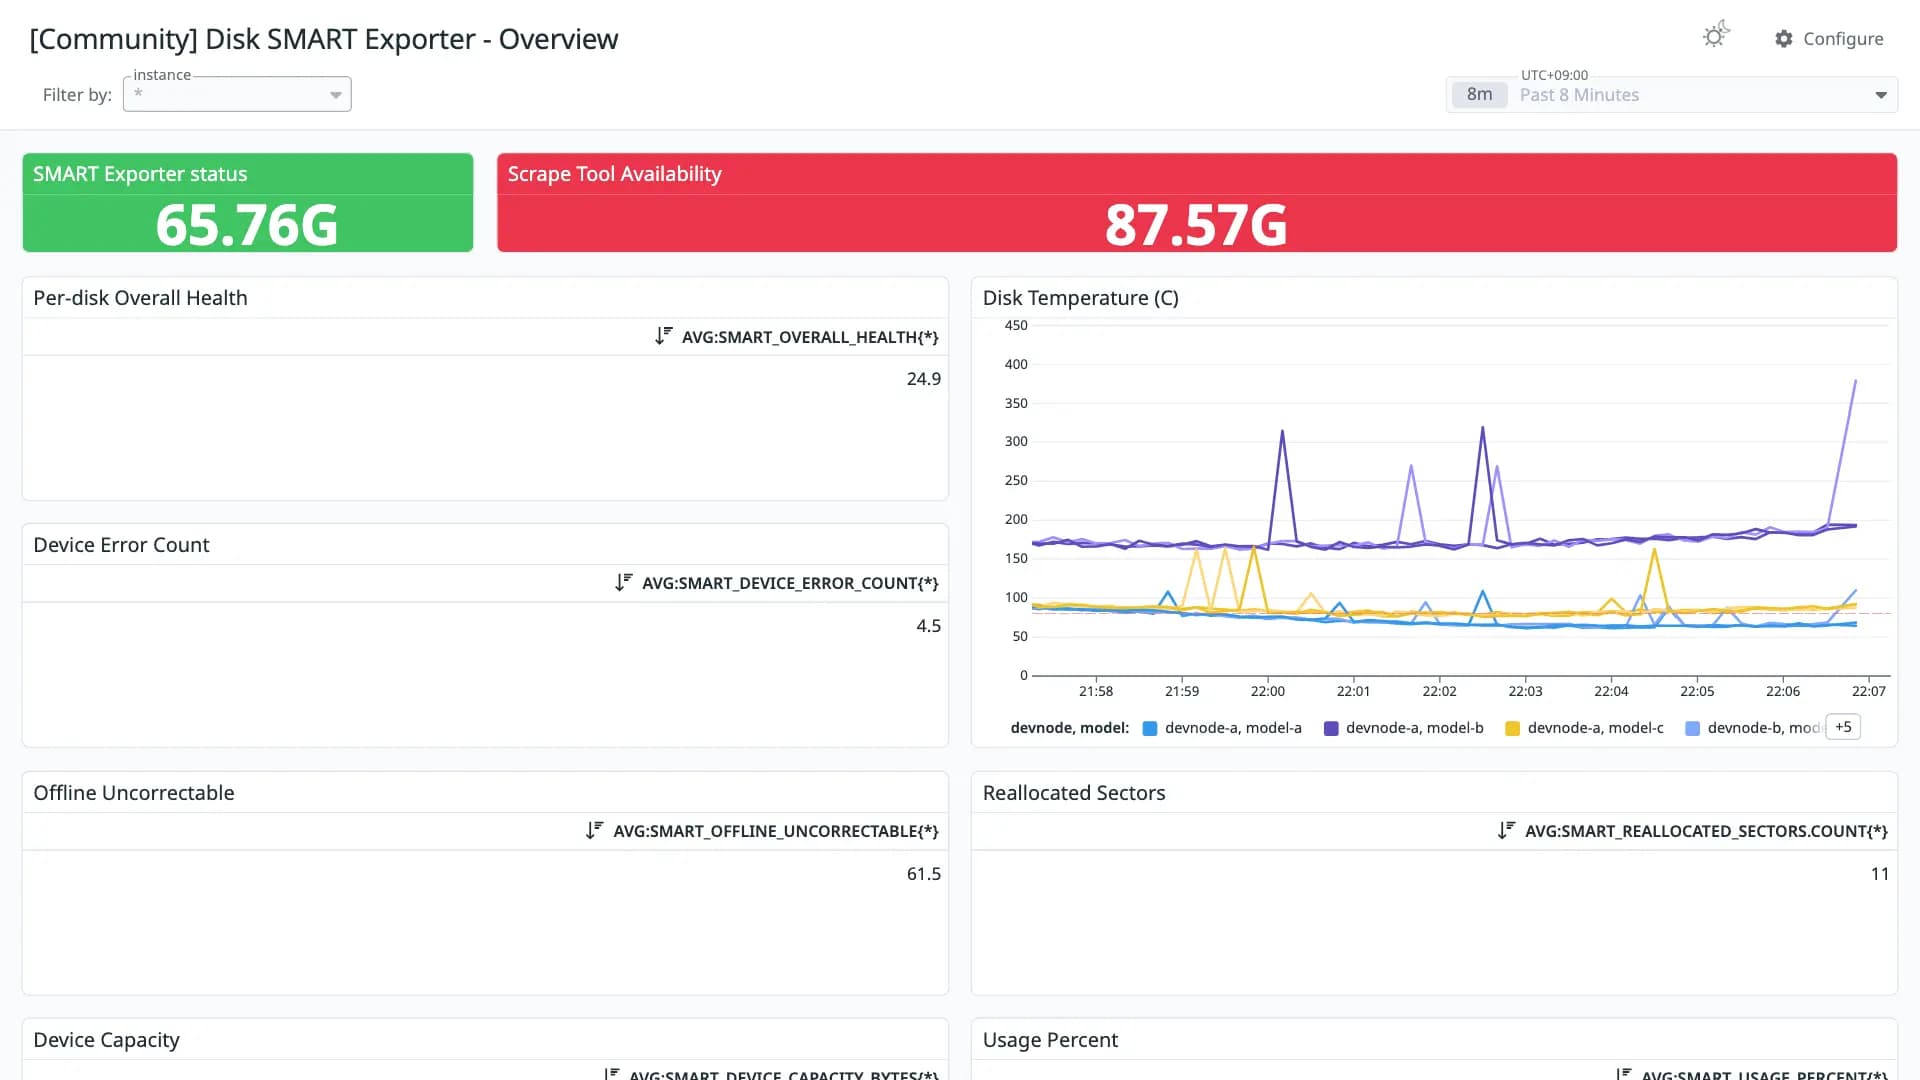Click the Per-disk Overall Health widget title

(x=140, y=298)
